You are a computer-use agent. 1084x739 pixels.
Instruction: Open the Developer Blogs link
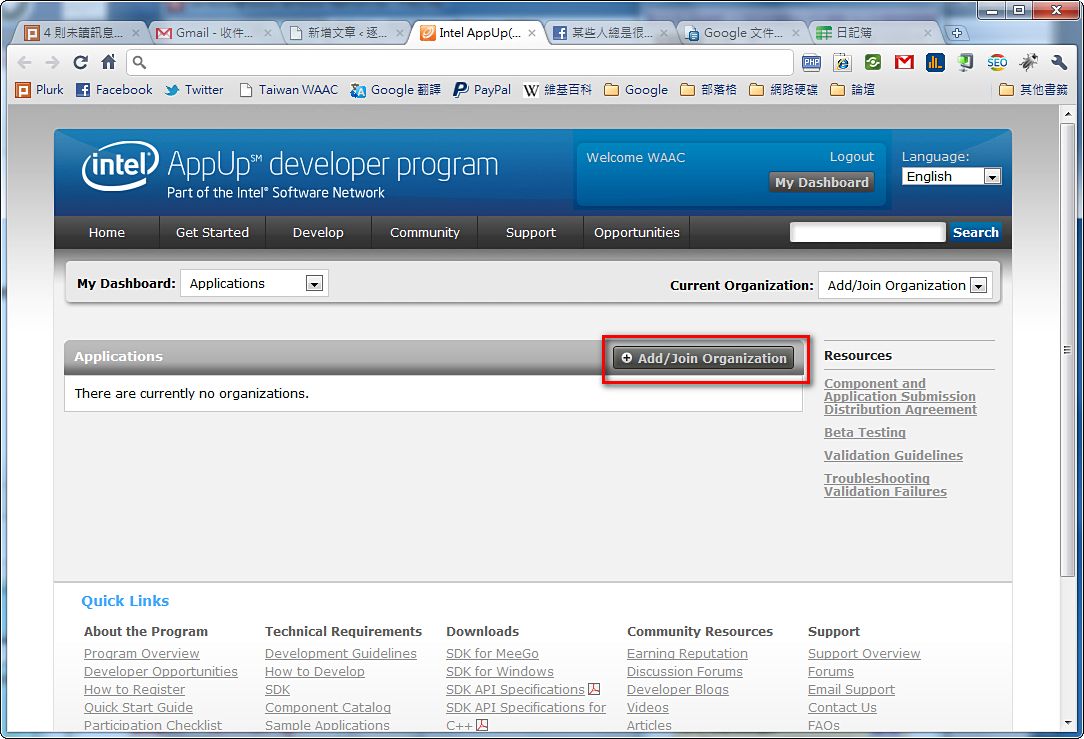click(x=678, y=689)
